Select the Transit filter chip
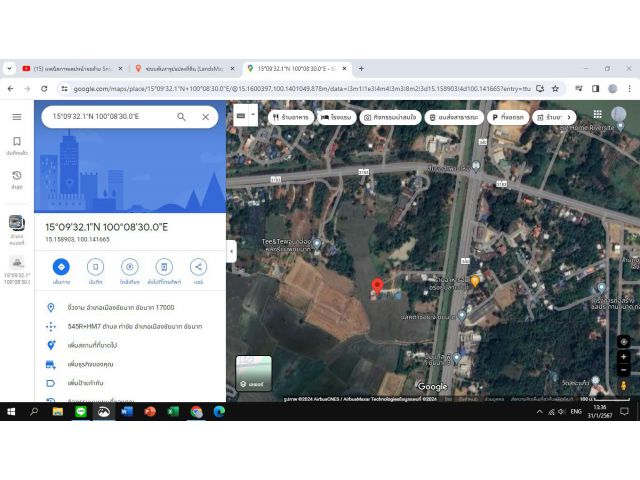This screenshot has width=640, height=480. click(454, 117)
